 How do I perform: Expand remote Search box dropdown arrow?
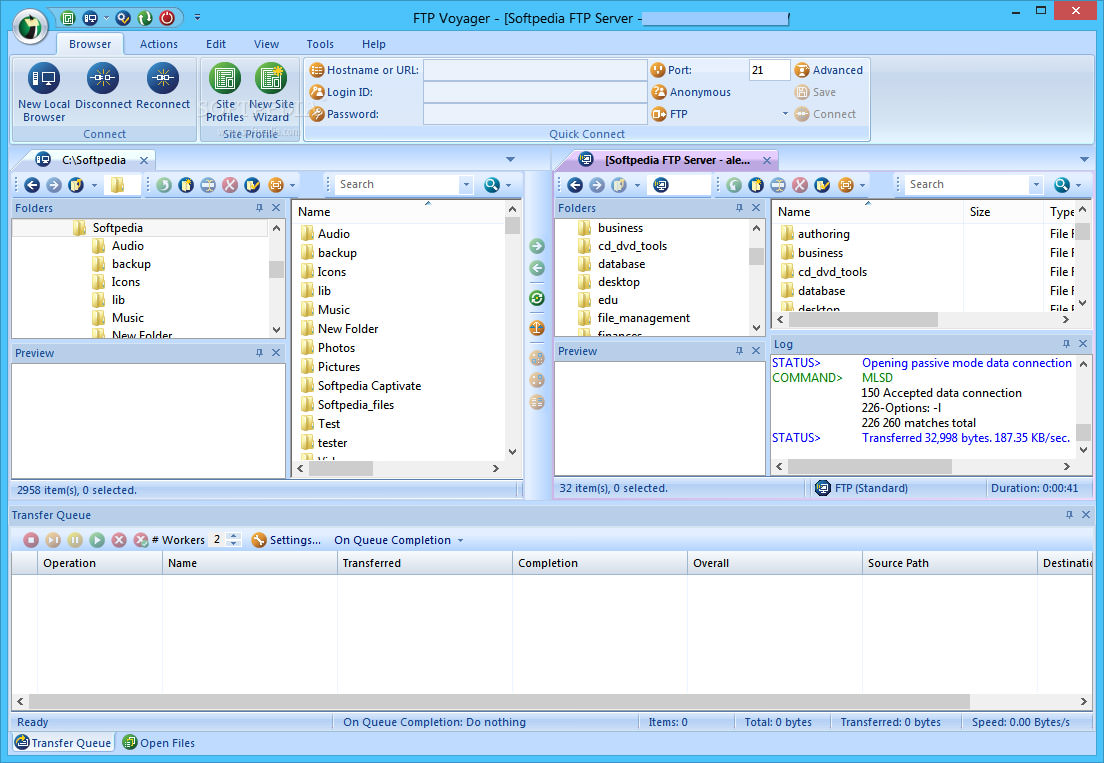pos(1036,185)
